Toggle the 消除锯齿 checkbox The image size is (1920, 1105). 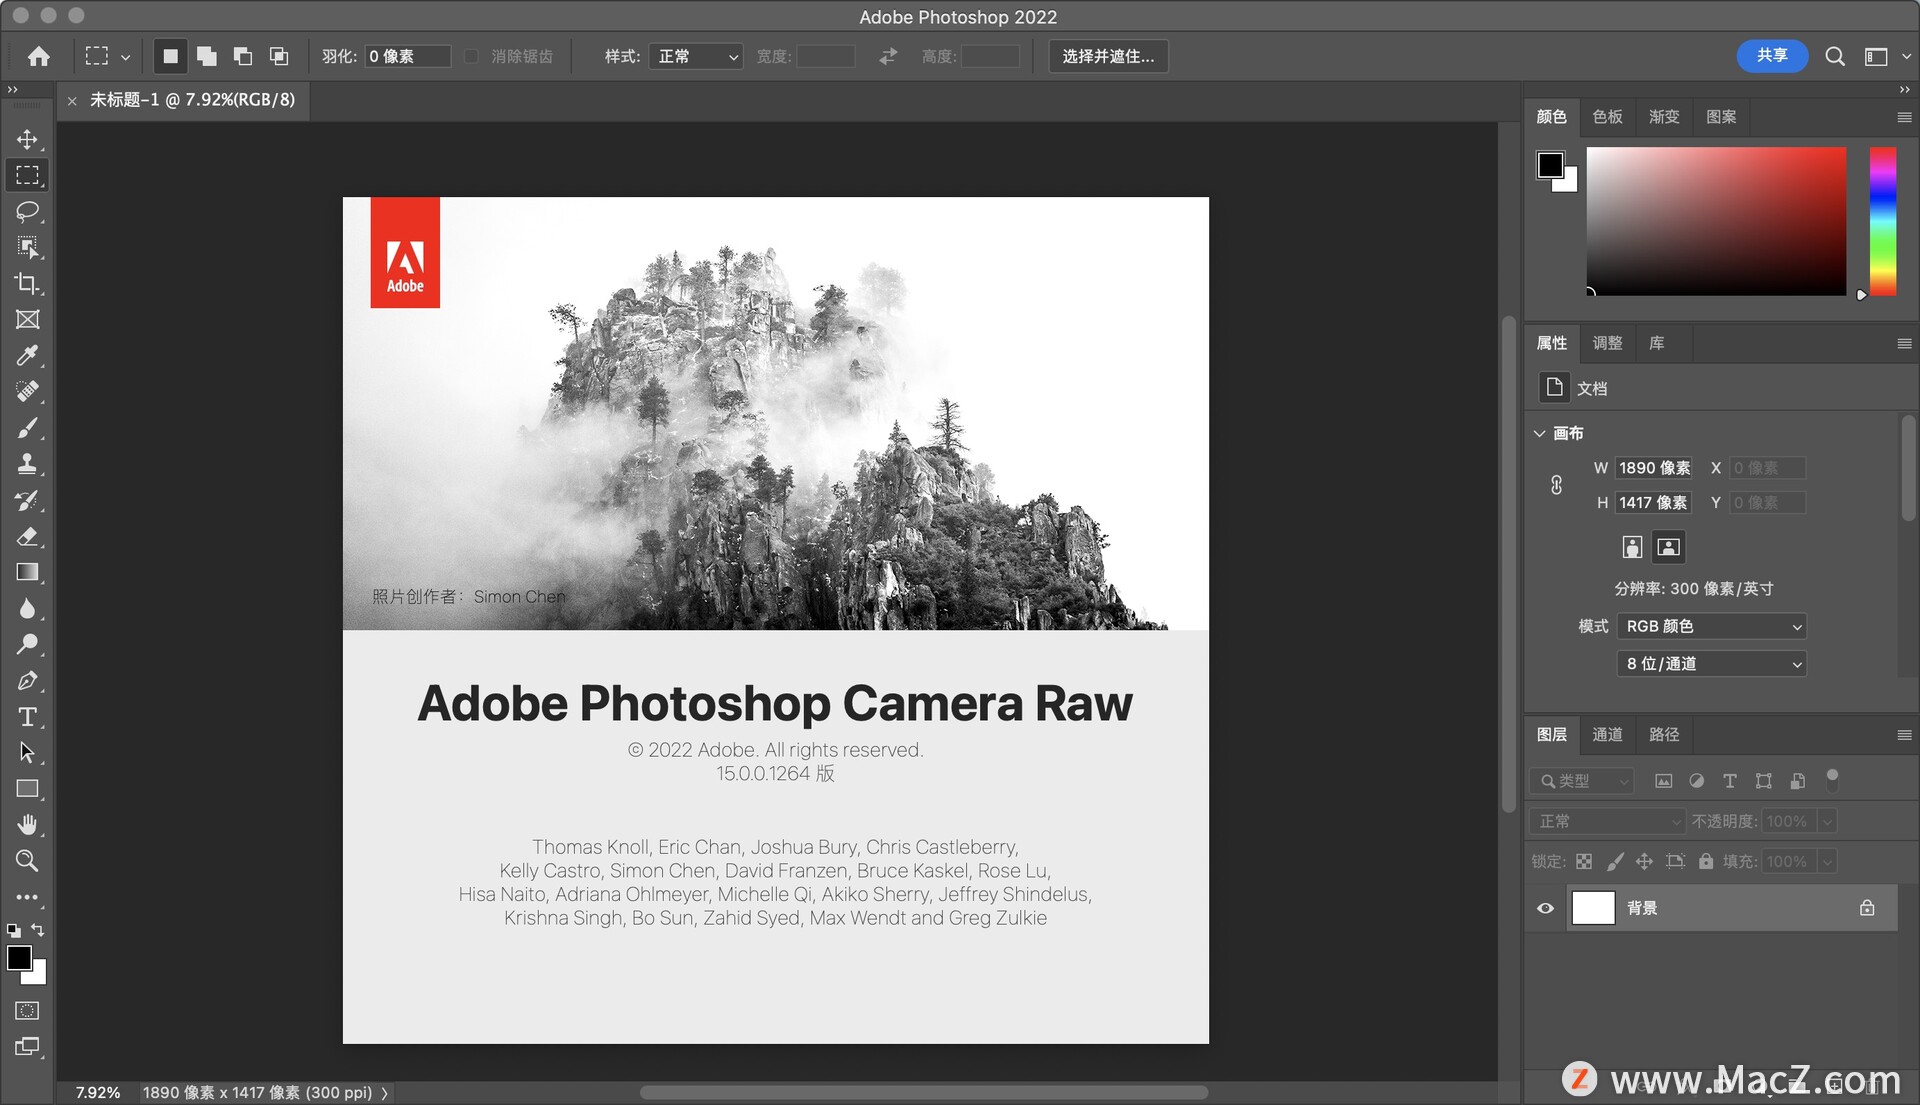click(x=472, y=56)
